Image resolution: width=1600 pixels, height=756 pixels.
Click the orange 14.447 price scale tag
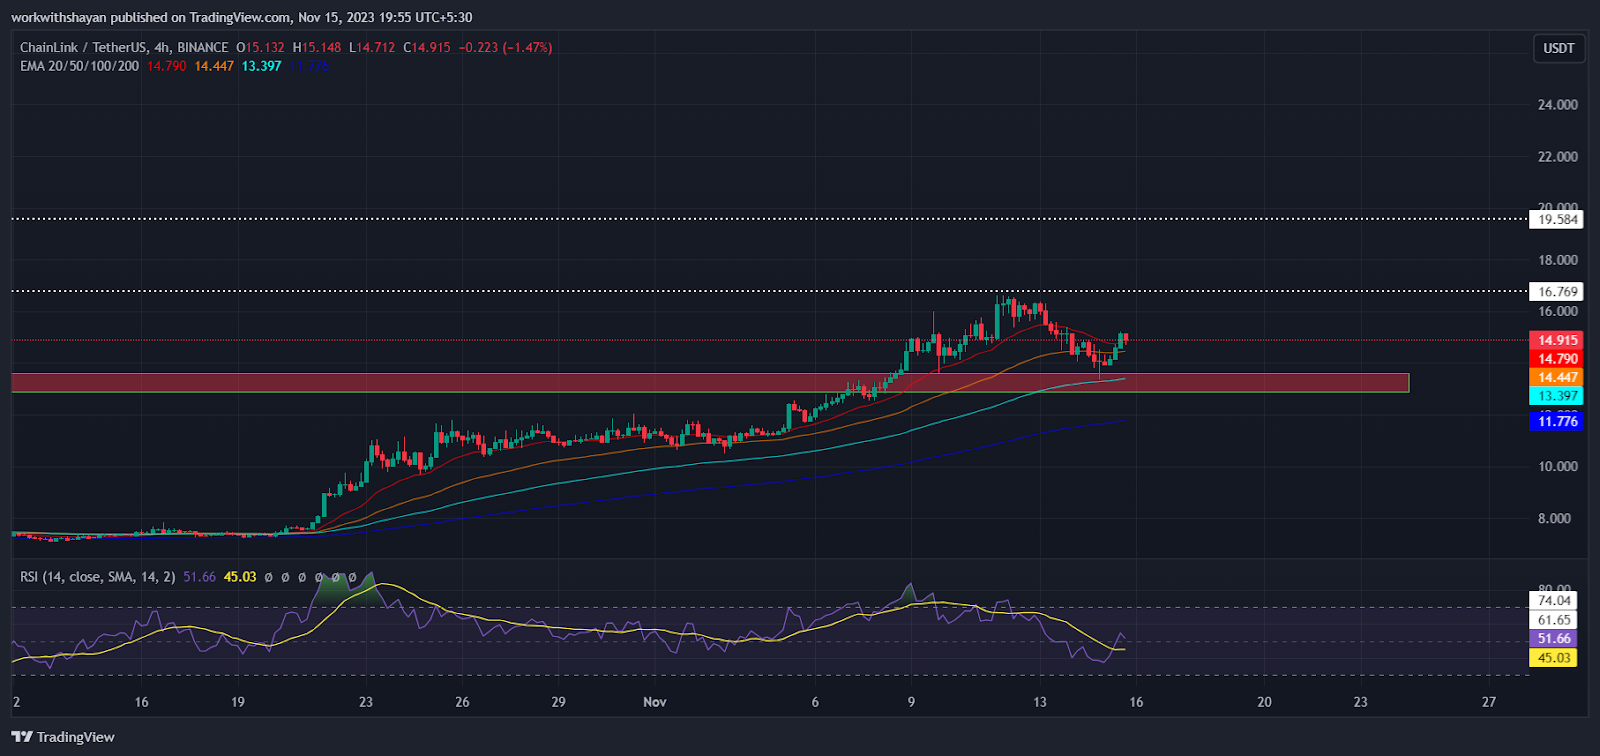[1557, 377]
